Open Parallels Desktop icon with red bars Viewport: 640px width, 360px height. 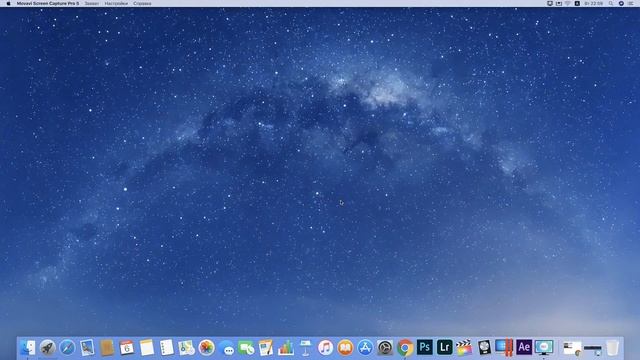point(504,348)
